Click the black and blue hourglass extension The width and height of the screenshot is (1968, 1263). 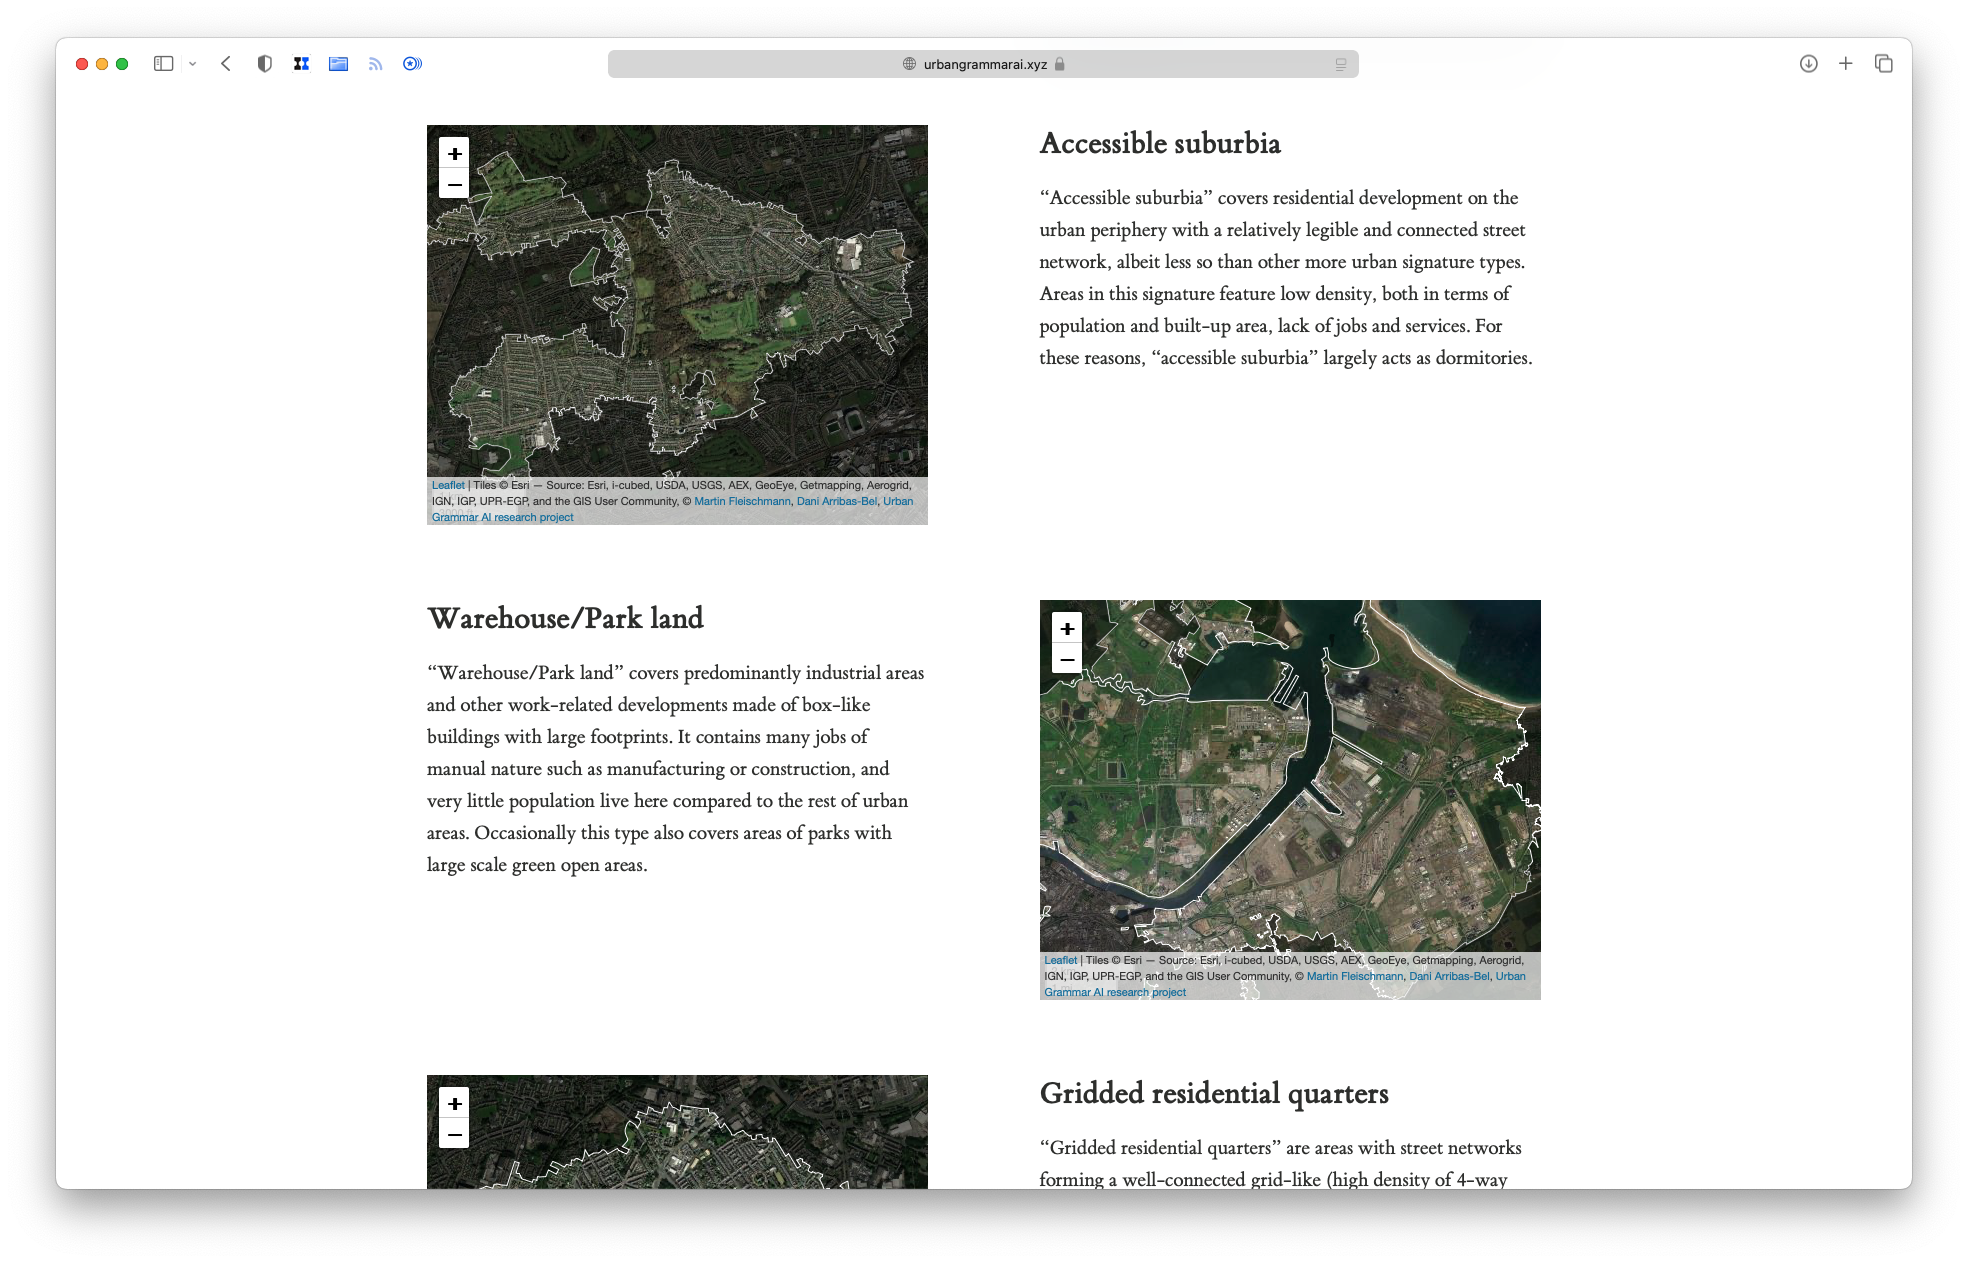point(301,64)
